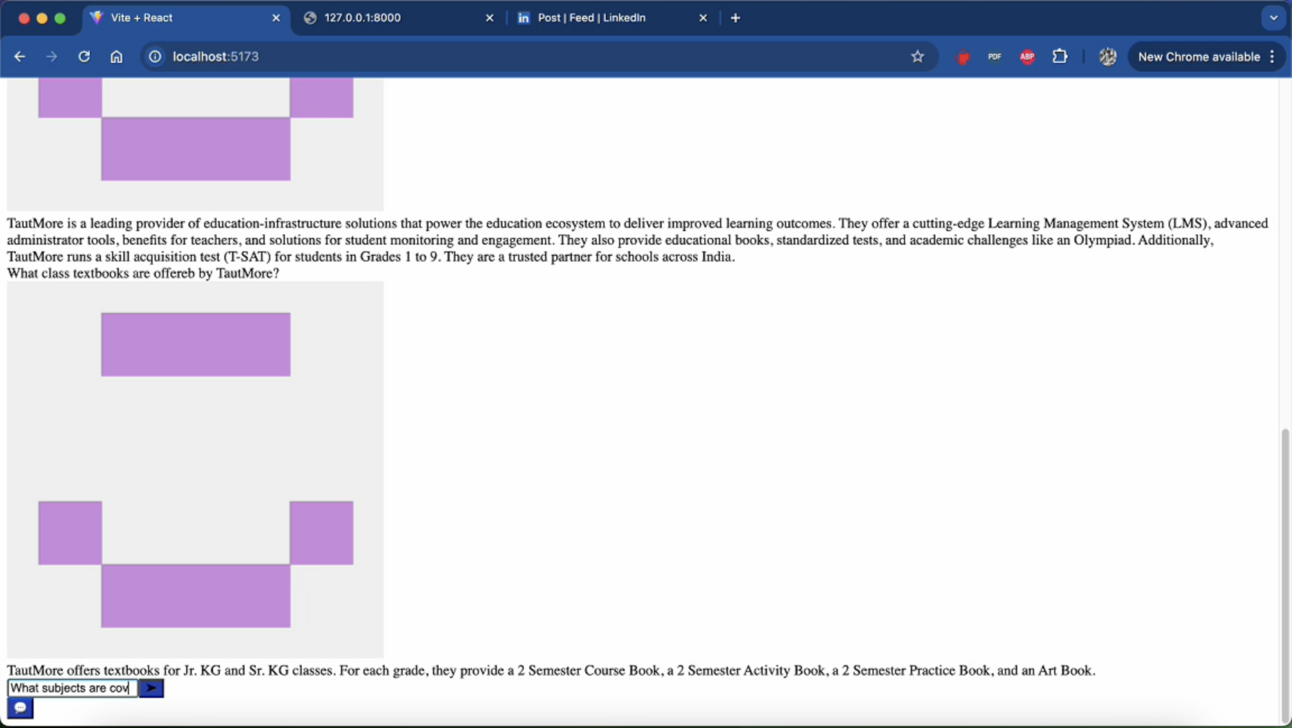Click the chat bubble icon below the input
Image resolution: width=1292 pixels, height=728 pixels.
(18, 708)
